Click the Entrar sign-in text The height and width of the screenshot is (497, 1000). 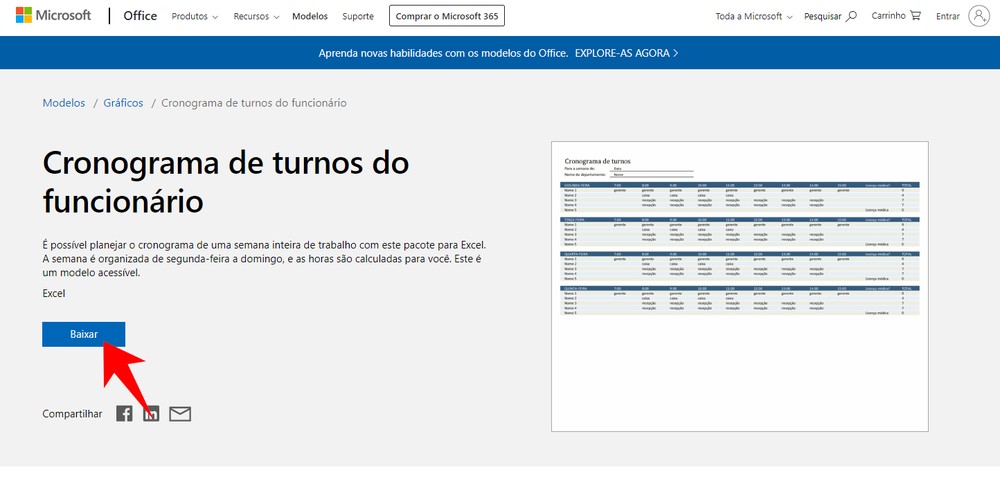(x=948, y=17)
